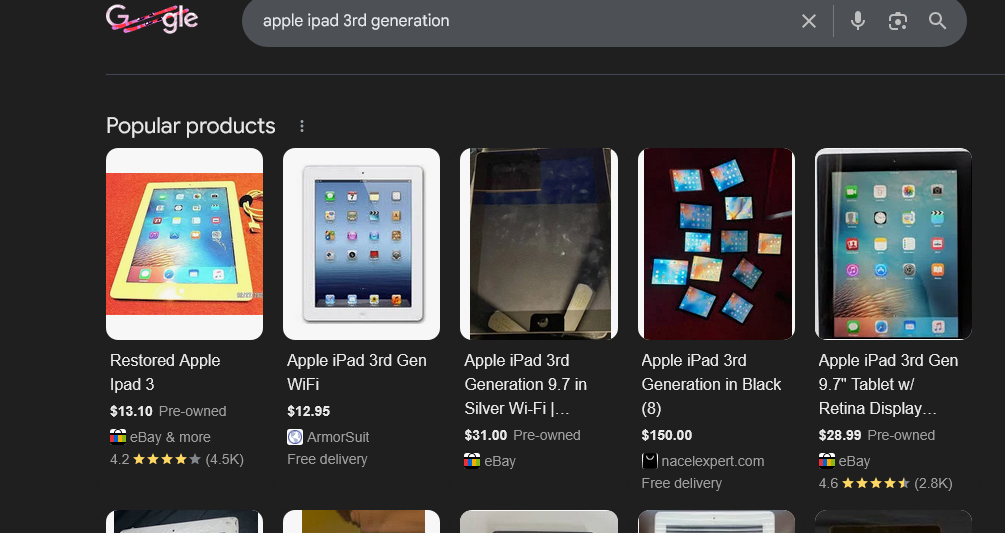
Task: Start voice search with the microphone icon
Action: pyautogui.click(x=858, y=21)
